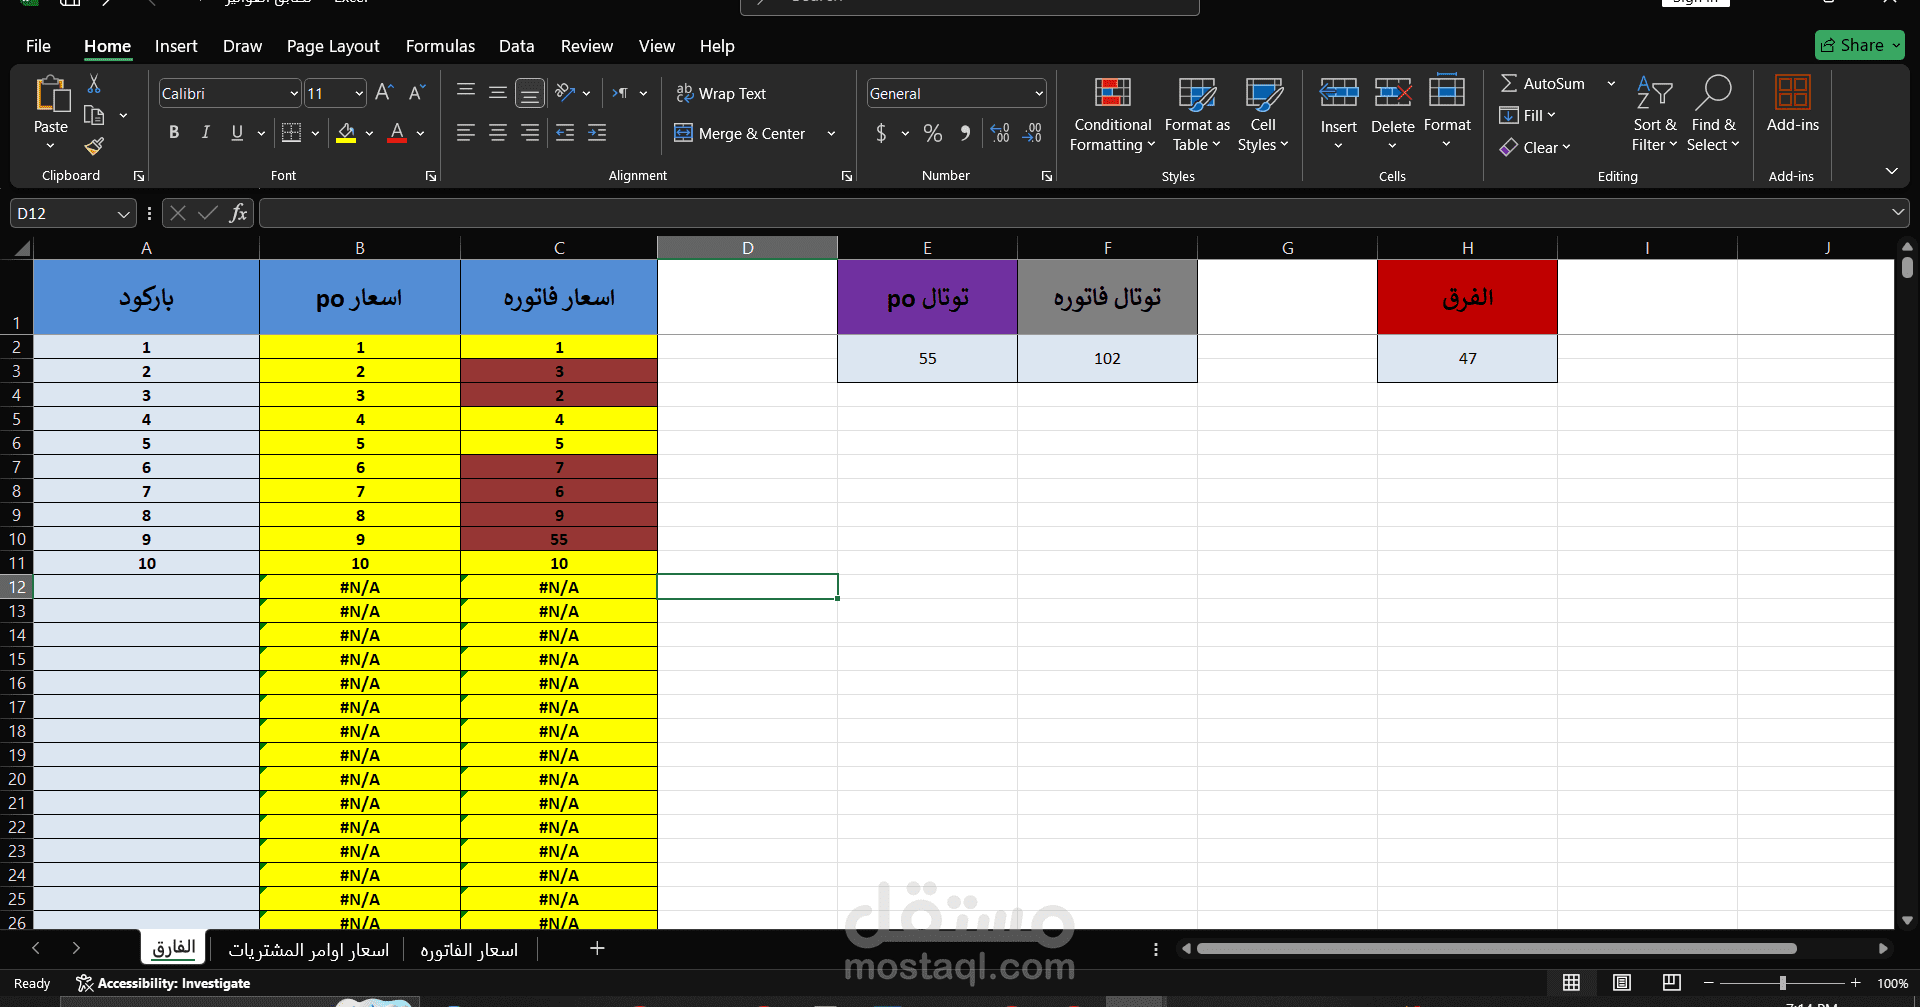Click the Cut scissors icon
This screenshot has height=1007, width=1920.
tap(94, 83)
